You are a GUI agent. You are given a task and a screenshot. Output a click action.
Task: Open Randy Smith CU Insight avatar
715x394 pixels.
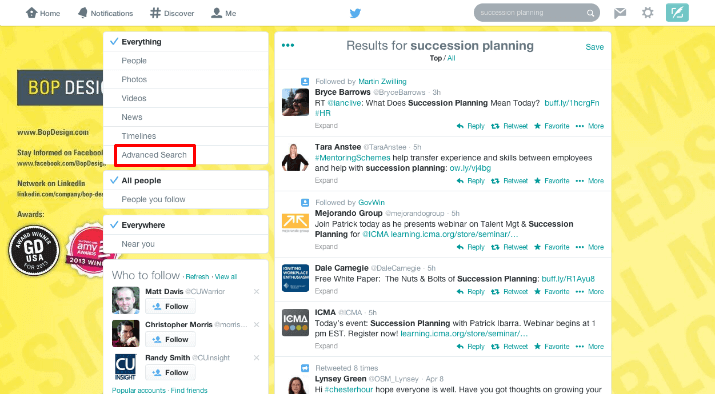[125, 367]
